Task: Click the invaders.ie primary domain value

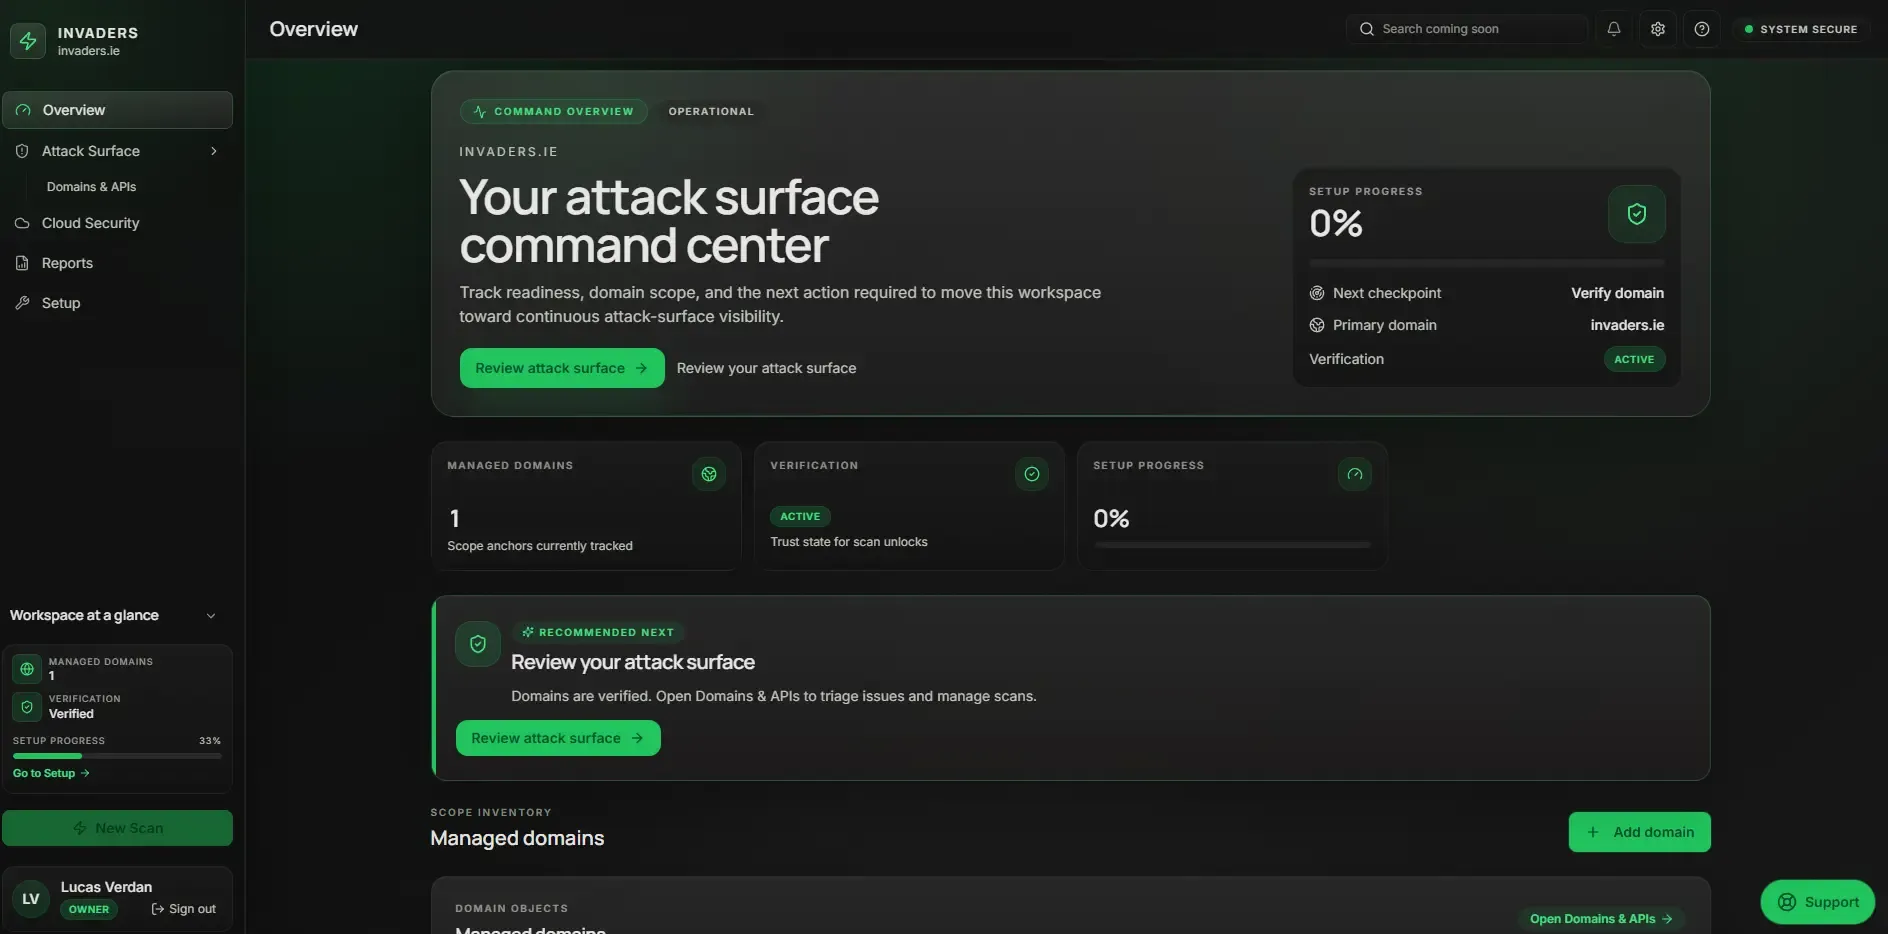Action: coord(1627,325)
